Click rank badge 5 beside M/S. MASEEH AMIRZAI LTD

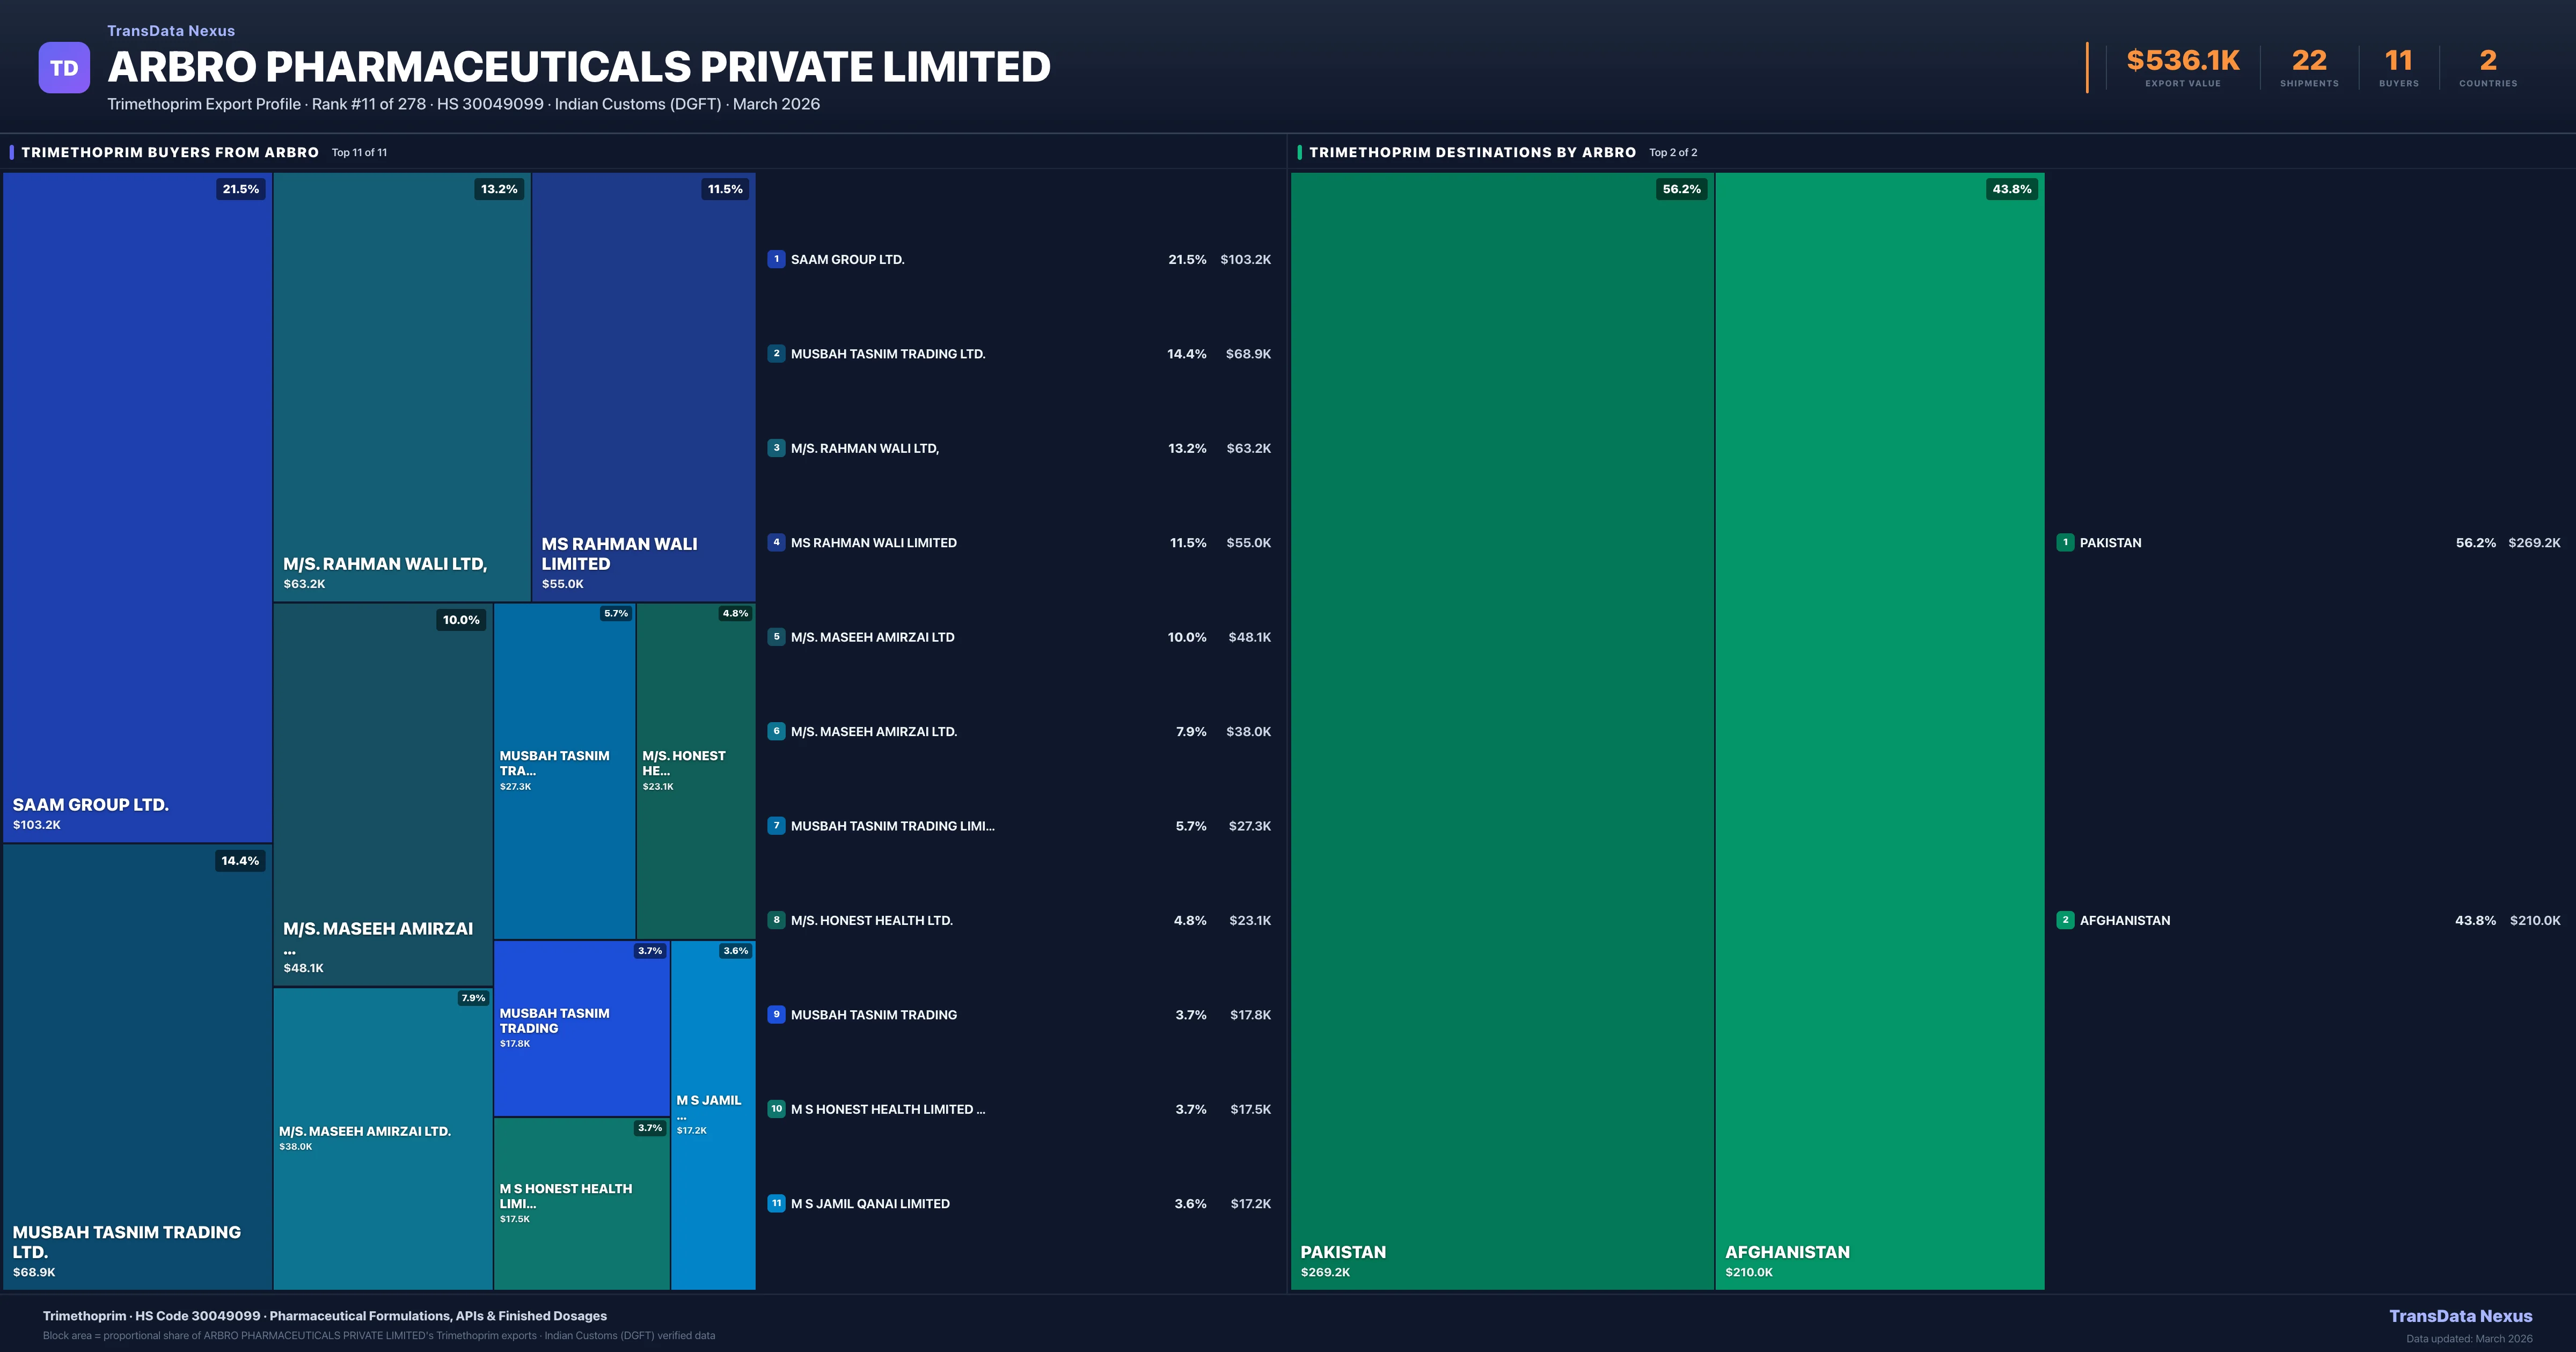click(x=776, y=637)
